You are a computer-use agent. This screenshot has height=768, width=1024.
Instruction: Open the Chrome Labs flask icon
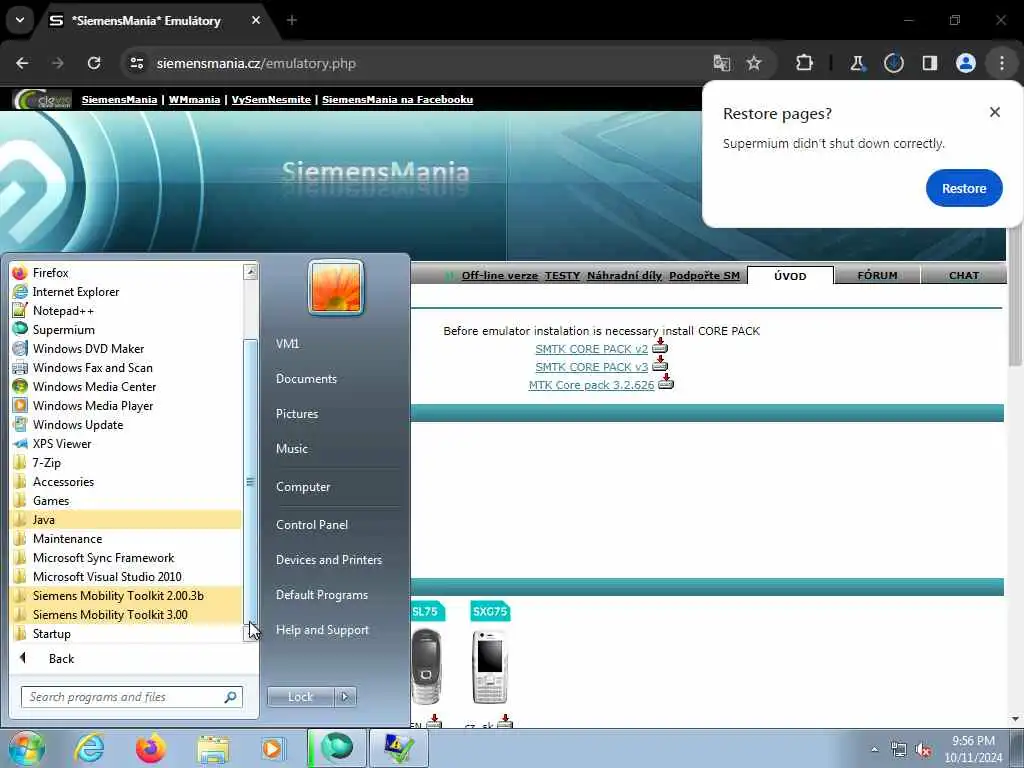(x=857, y=63)
